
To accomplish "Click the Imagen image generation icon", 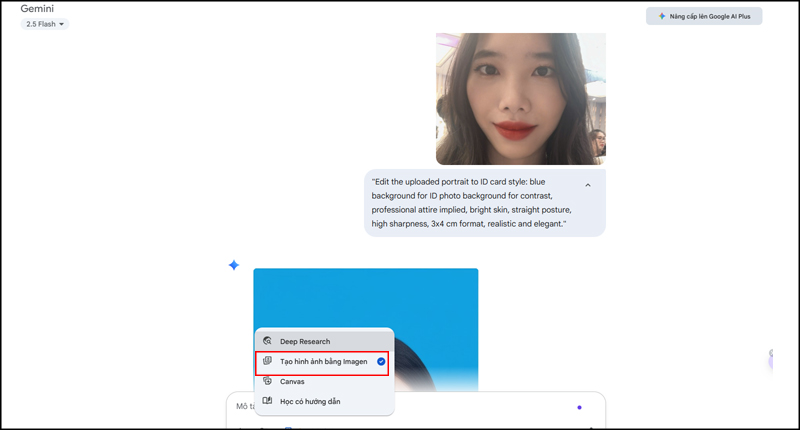I will (267, 361).
